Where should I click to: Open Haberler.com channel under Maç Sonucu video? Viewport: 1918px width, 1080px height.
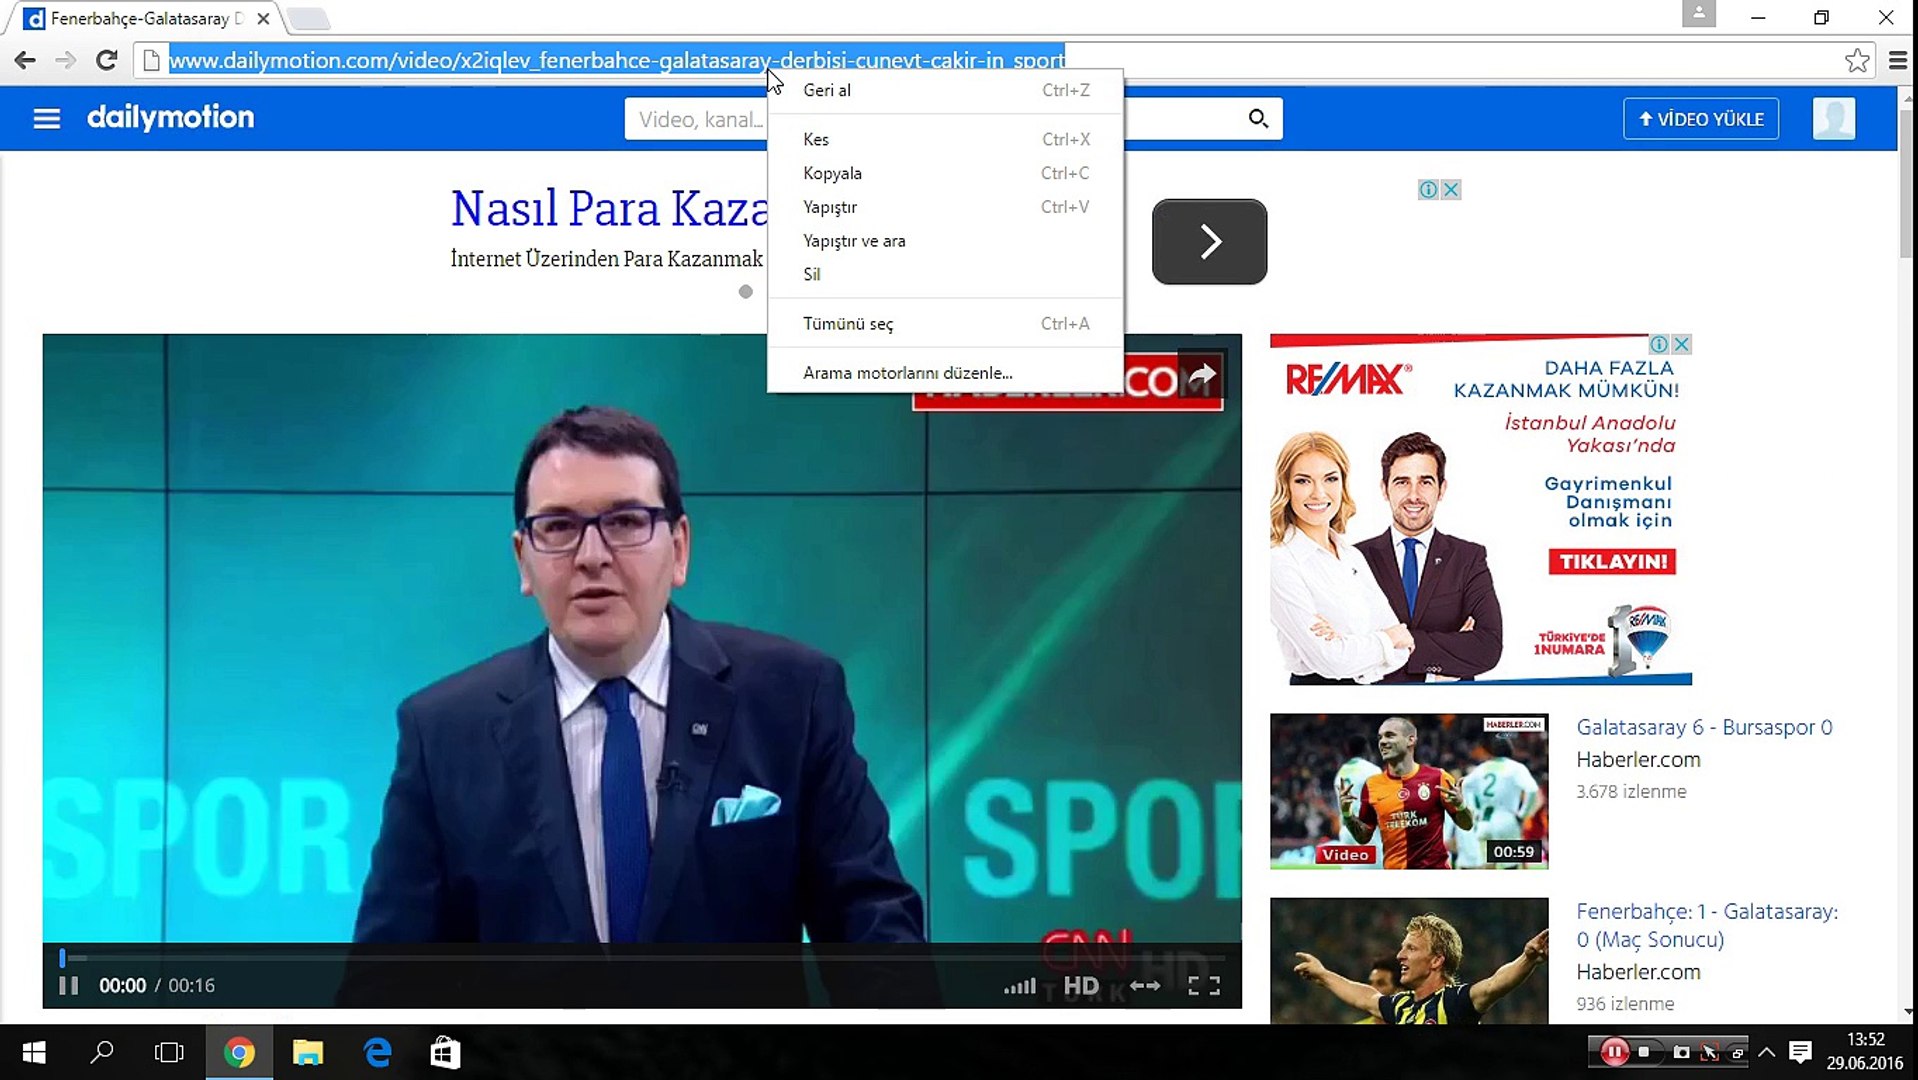point(1638,971)
